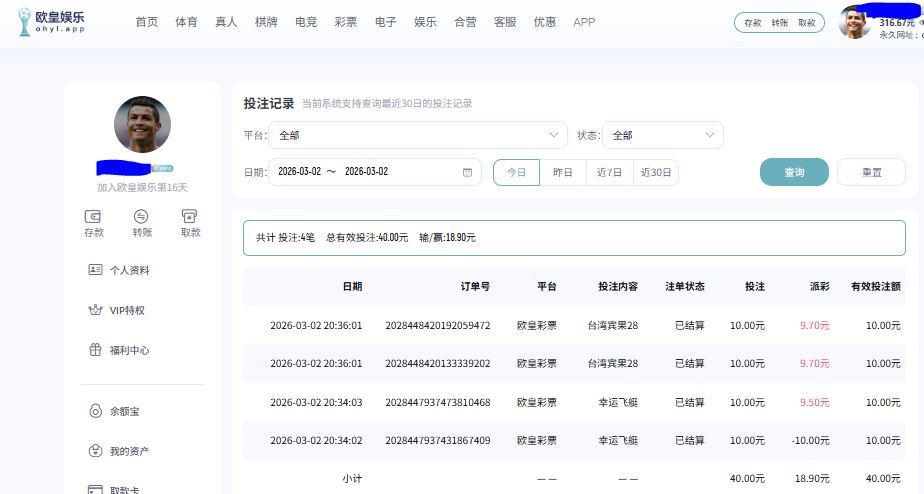Open the 福利中心 gift icon

point(96,351)
